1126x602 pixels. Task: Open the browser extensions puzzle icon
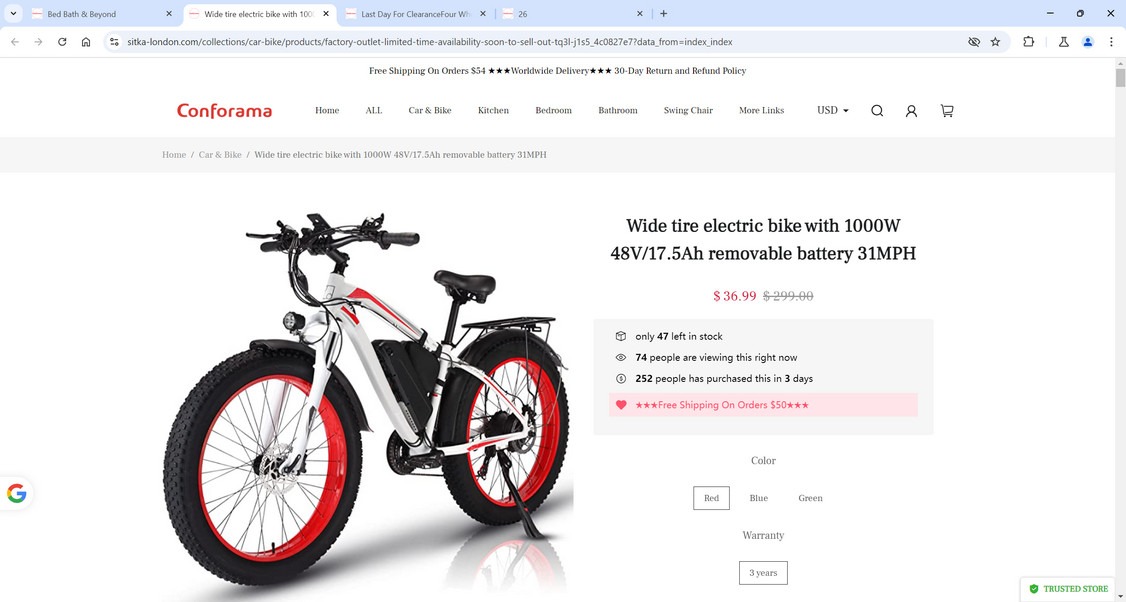(1028, 42)
